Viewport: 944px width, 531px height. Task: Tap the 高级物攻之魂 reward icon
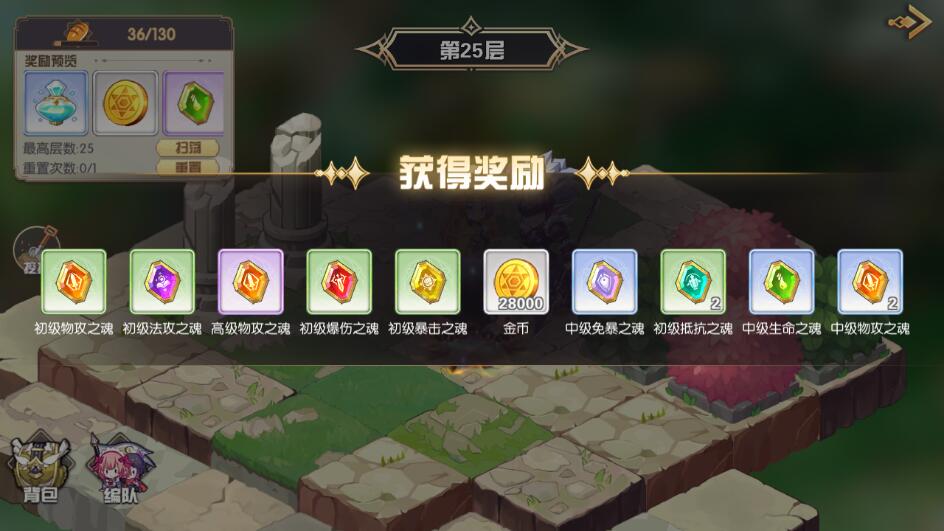(250, 282)
